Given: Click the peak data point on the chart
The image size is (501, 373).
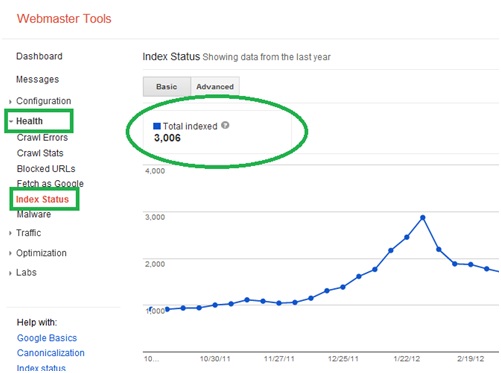Looking at the screenshot, I should click(423, 218).
